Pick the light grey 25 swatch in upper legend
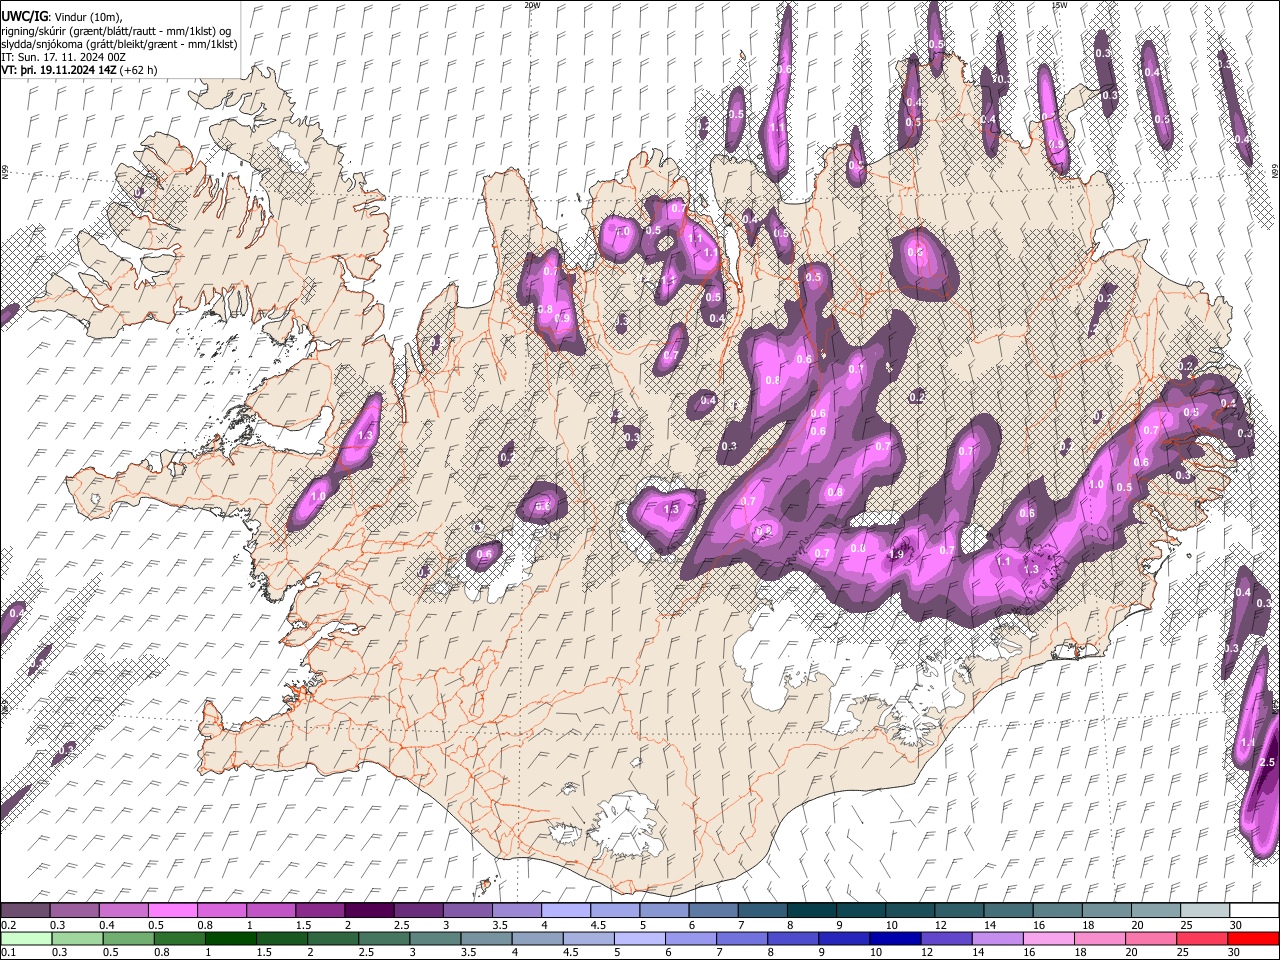The image size is (1280, 960). [1204, 911]
